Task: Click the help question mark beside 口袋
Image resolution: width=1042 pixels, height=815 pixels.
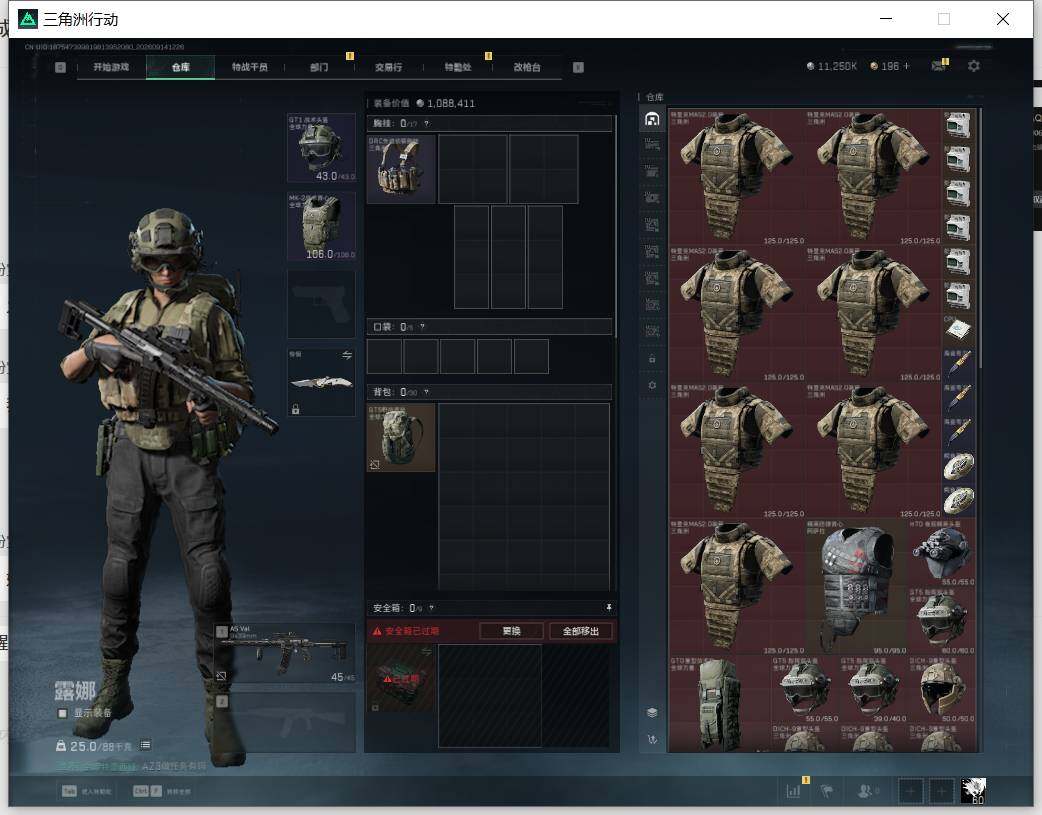Action: [x=422, y=327]
